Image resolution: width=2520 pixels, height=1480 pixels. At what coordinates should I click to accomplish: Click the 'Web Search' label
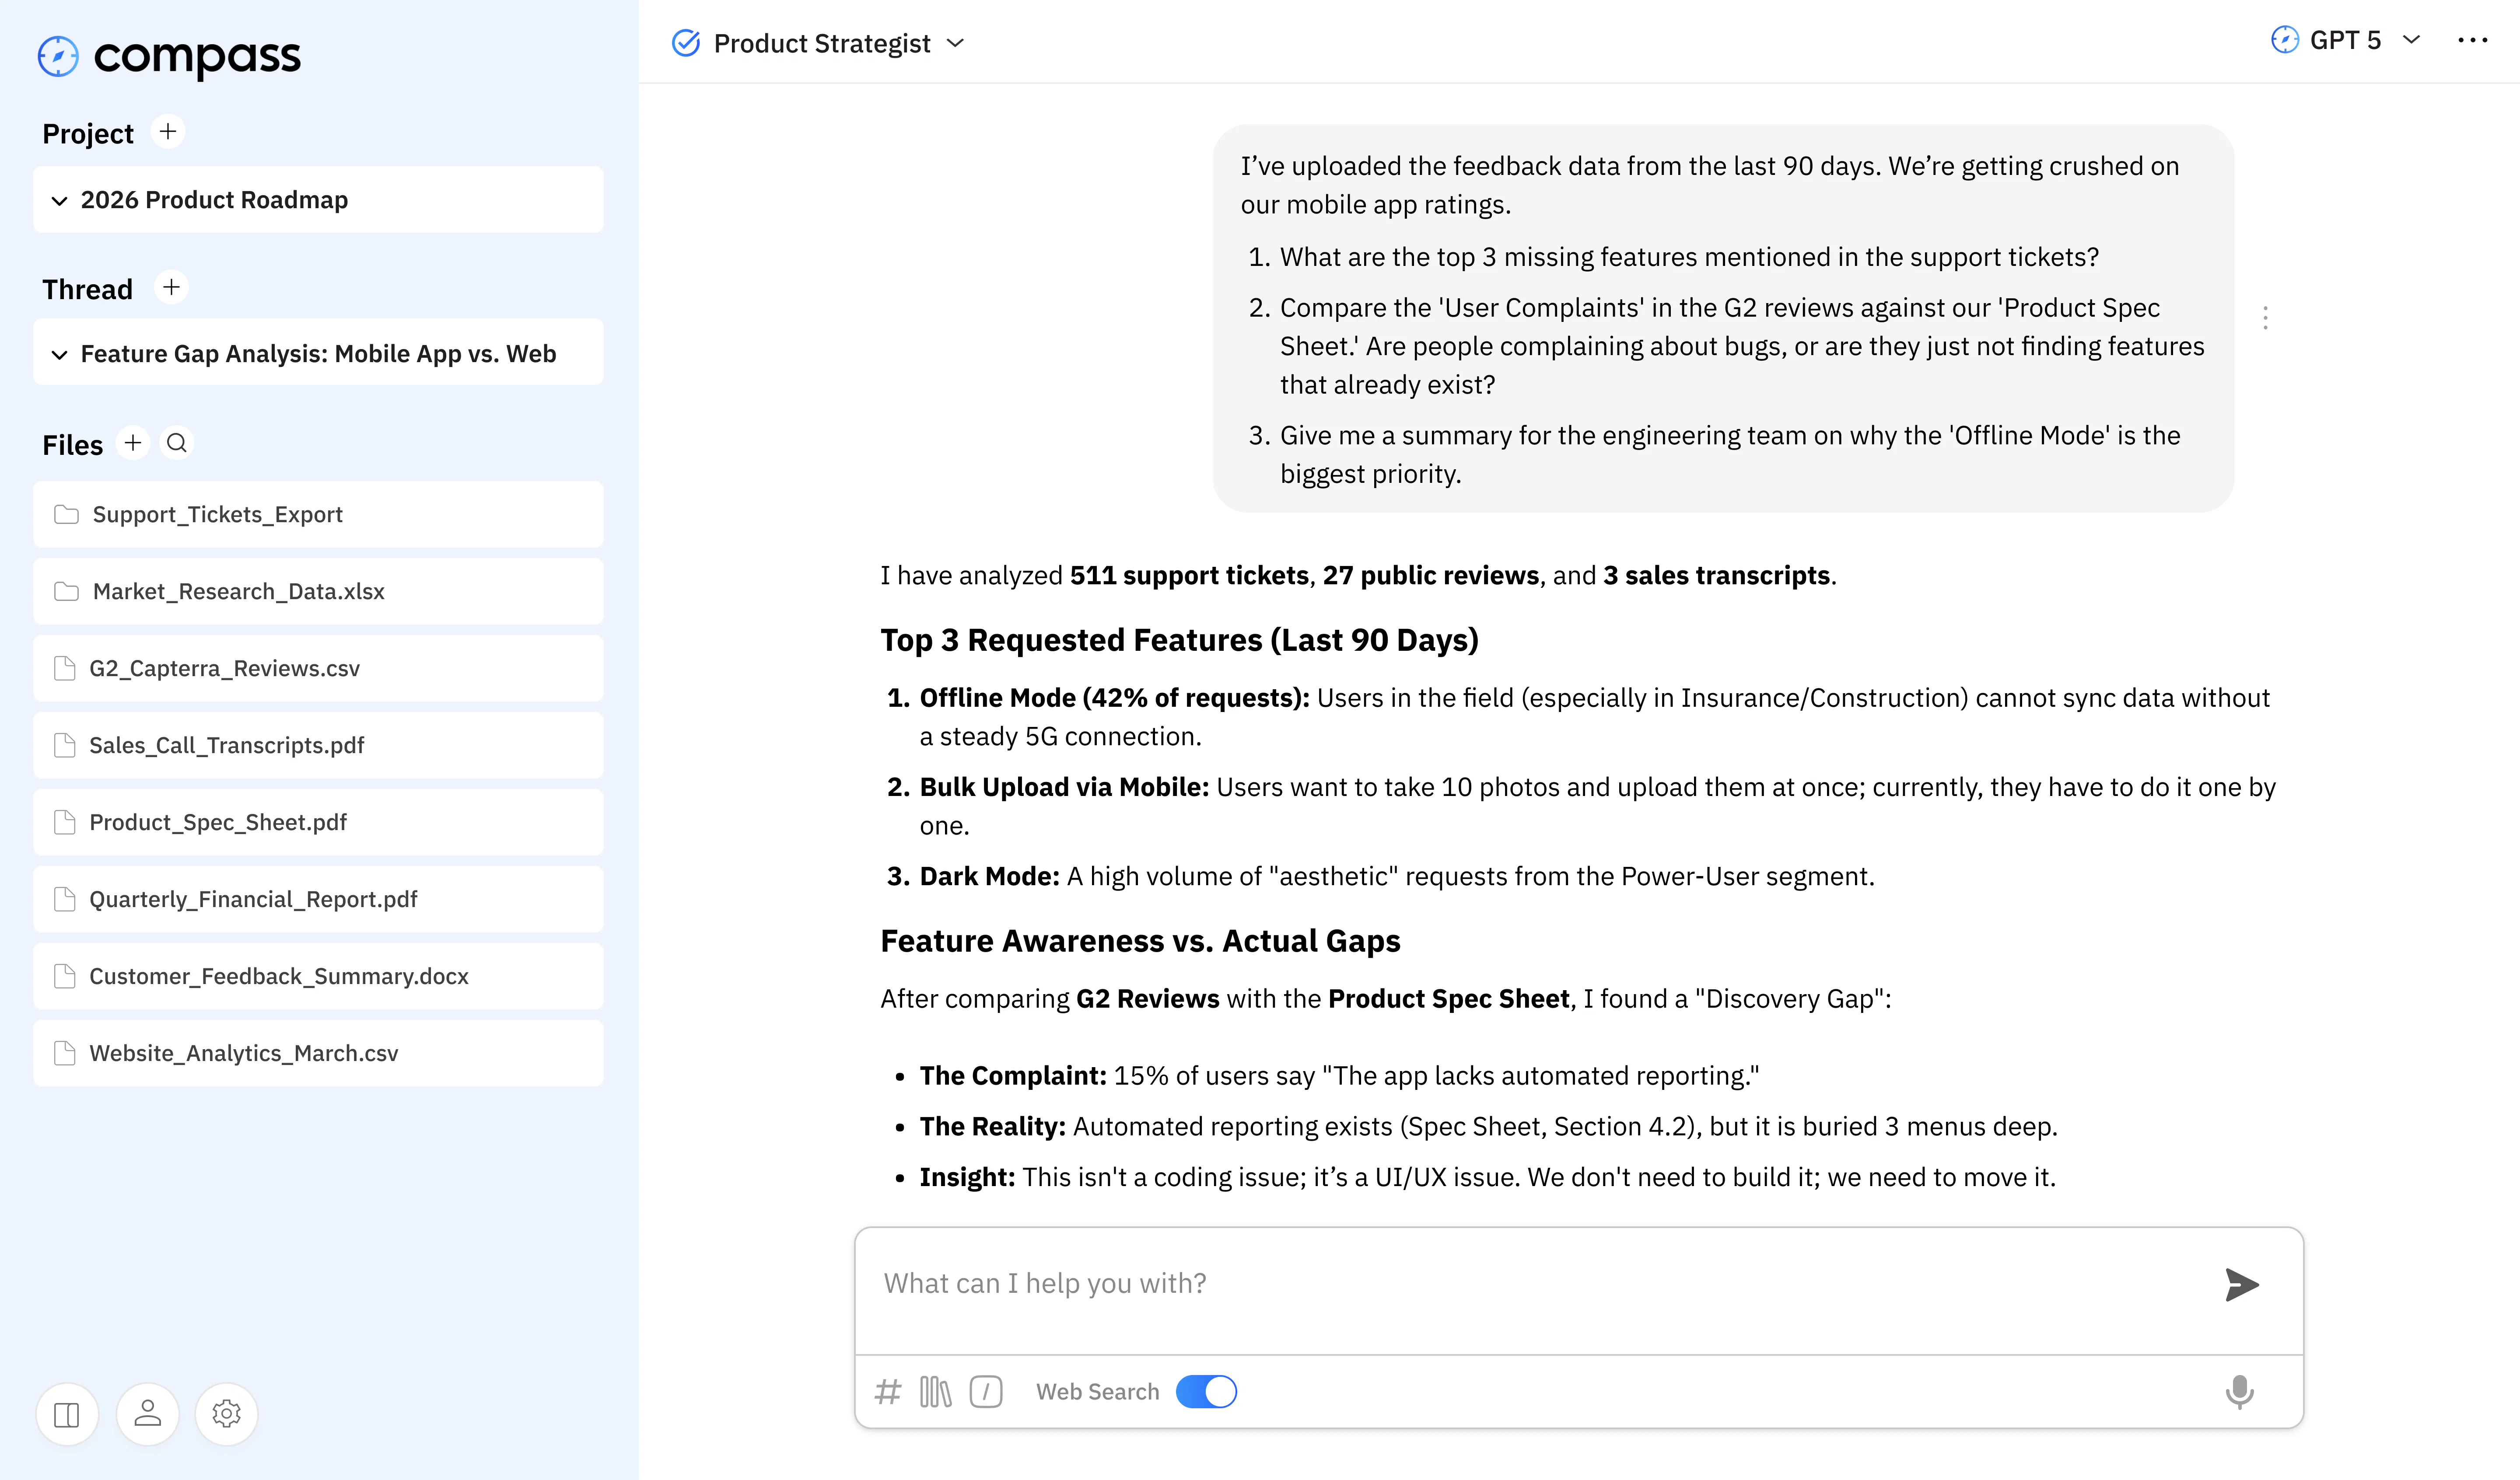(x=1098, y=1392)
